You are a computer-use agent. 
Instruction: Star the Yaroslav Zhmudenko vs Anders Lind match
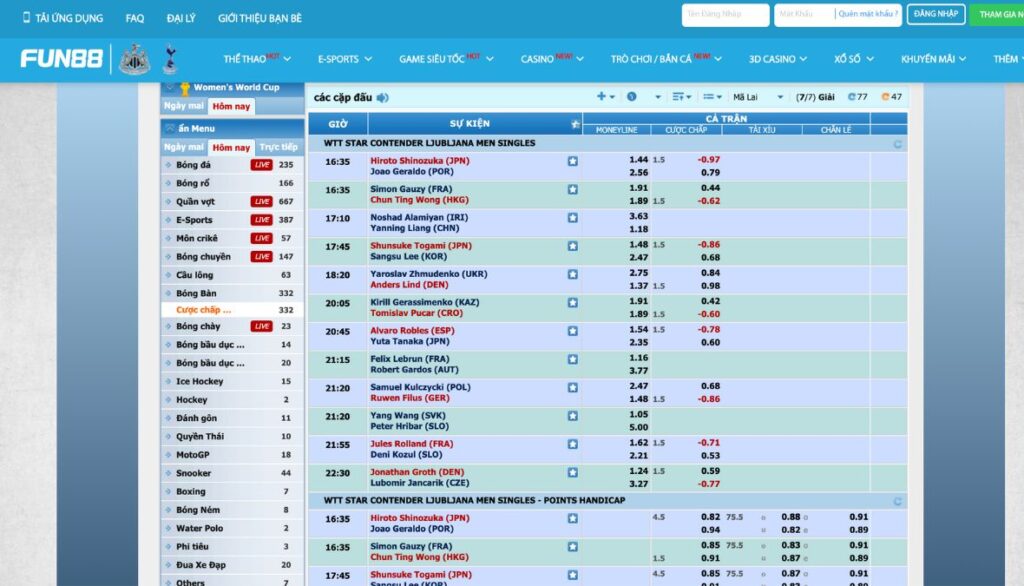(573, 274)
